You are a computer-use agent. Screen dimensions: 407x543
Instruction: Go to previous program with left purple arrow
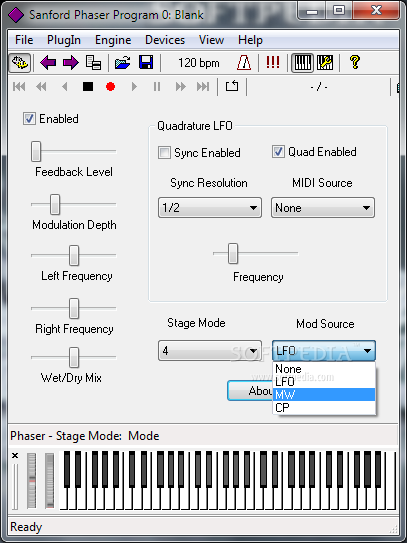pos(48,63)
